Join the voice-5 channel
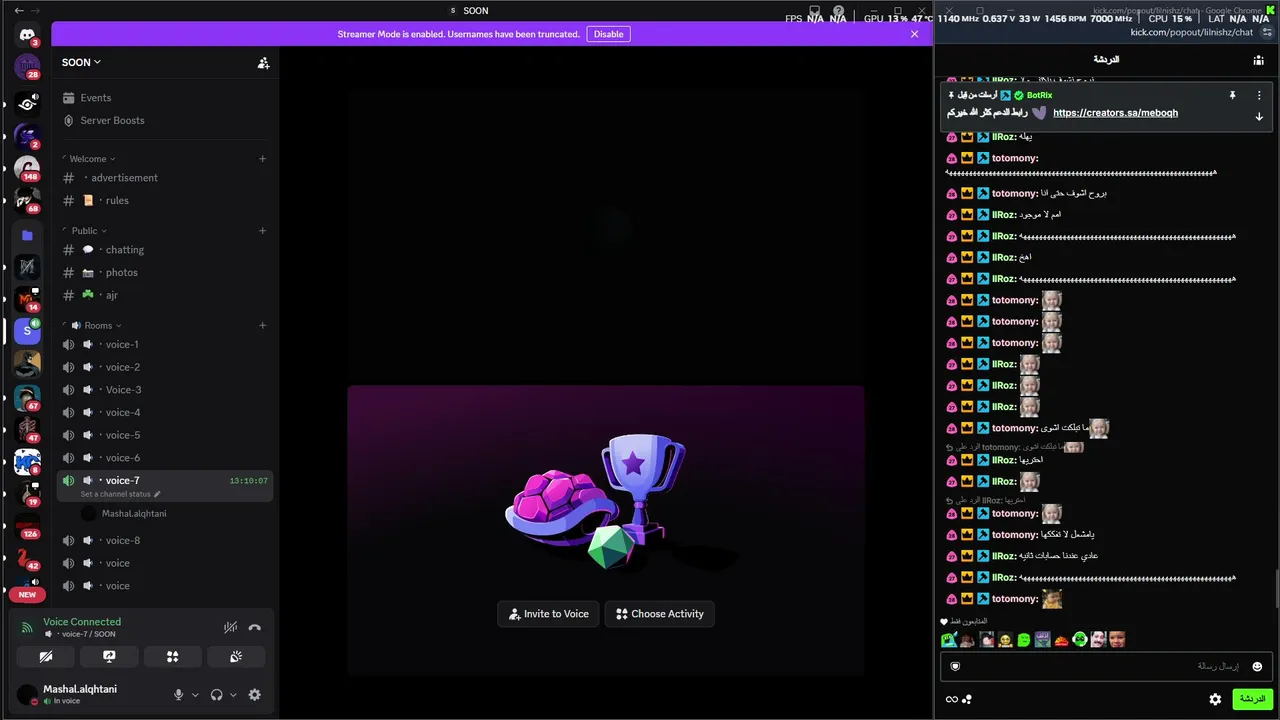The width and height of the screenshot is (1280, 720). pos(165,435)
